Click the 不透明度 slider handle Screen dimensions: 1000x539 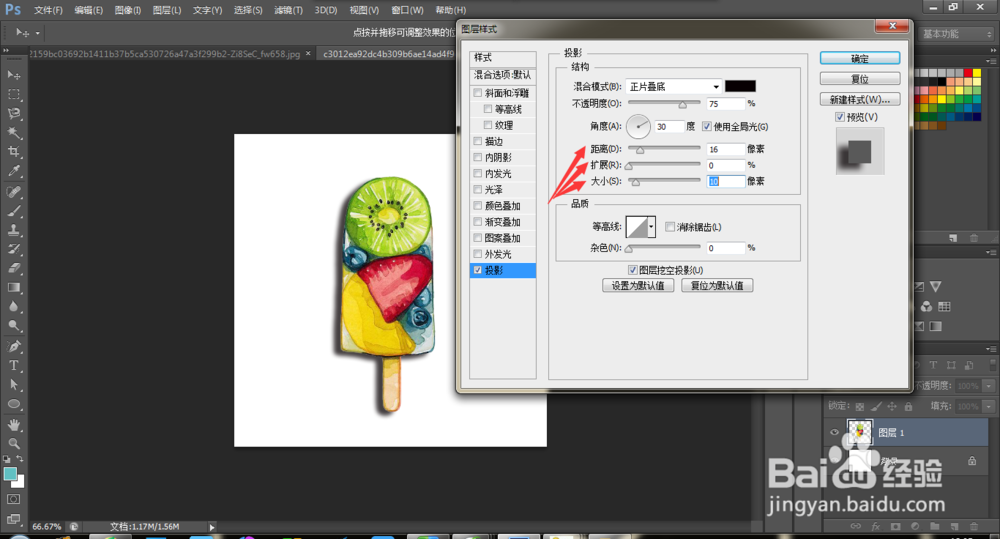click(x=682, y=104)
